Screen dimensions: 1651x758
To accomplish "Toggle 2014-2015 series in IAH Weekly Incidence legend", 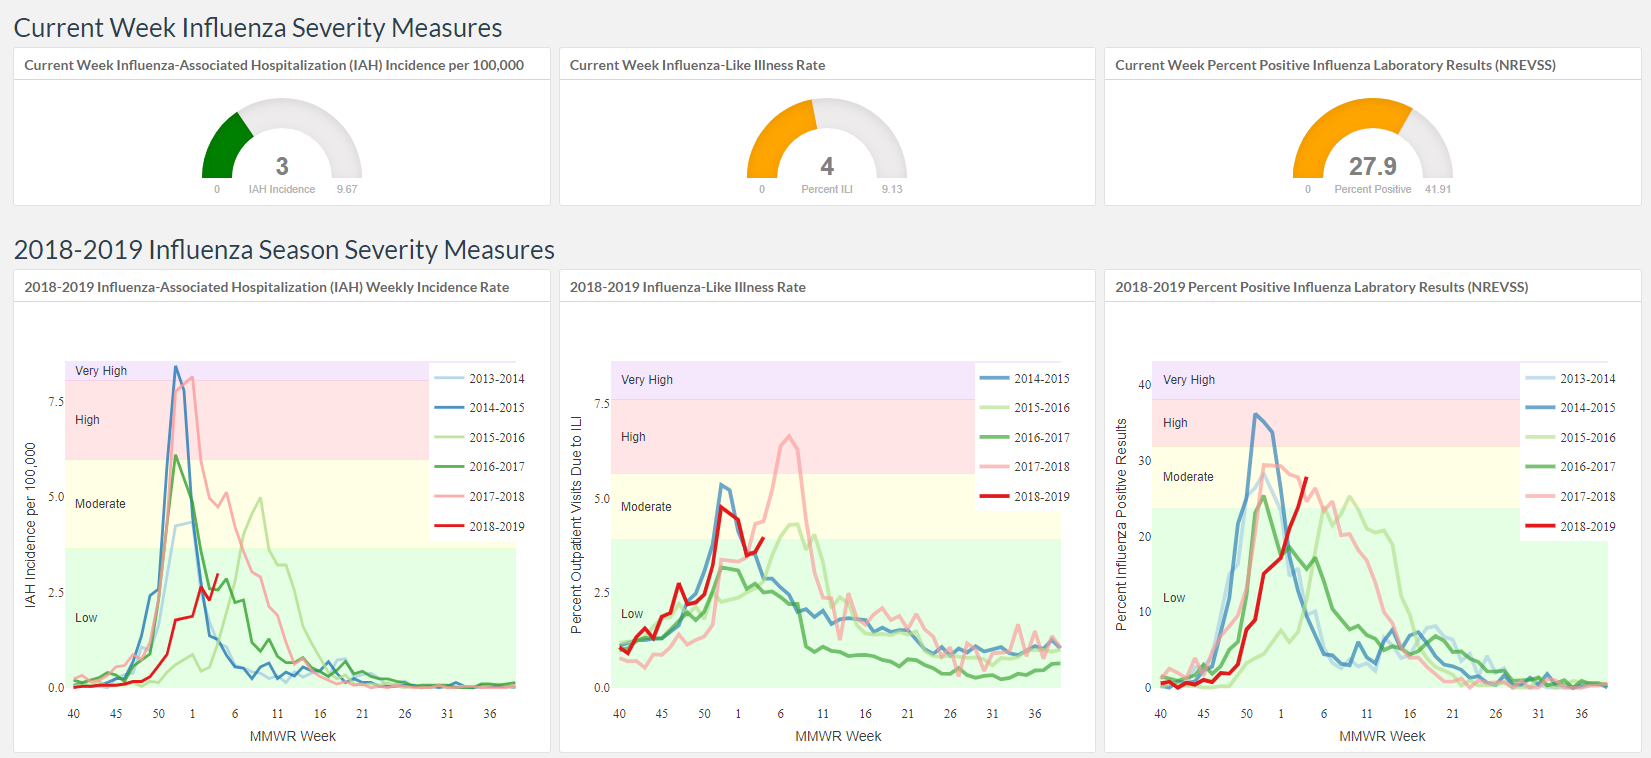I will pyautogui.click(x=480, y=408).
